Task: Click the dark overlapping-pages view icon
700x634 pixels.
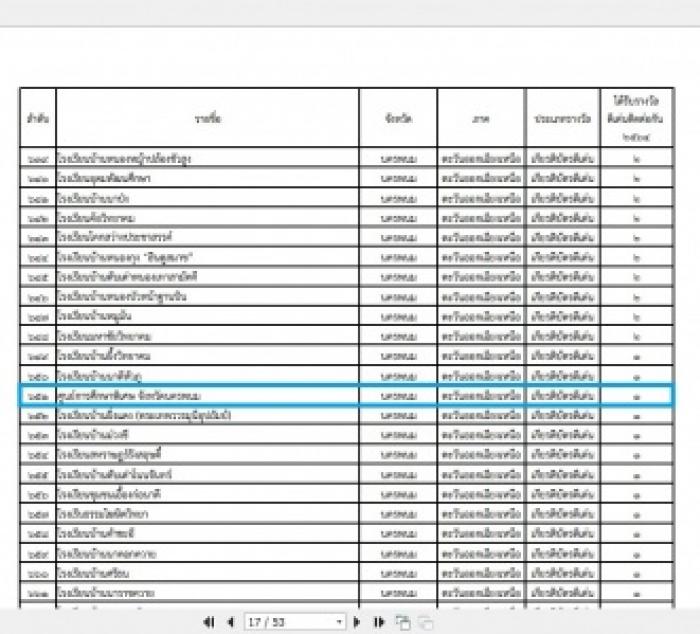Action: [x=403, y=622]
